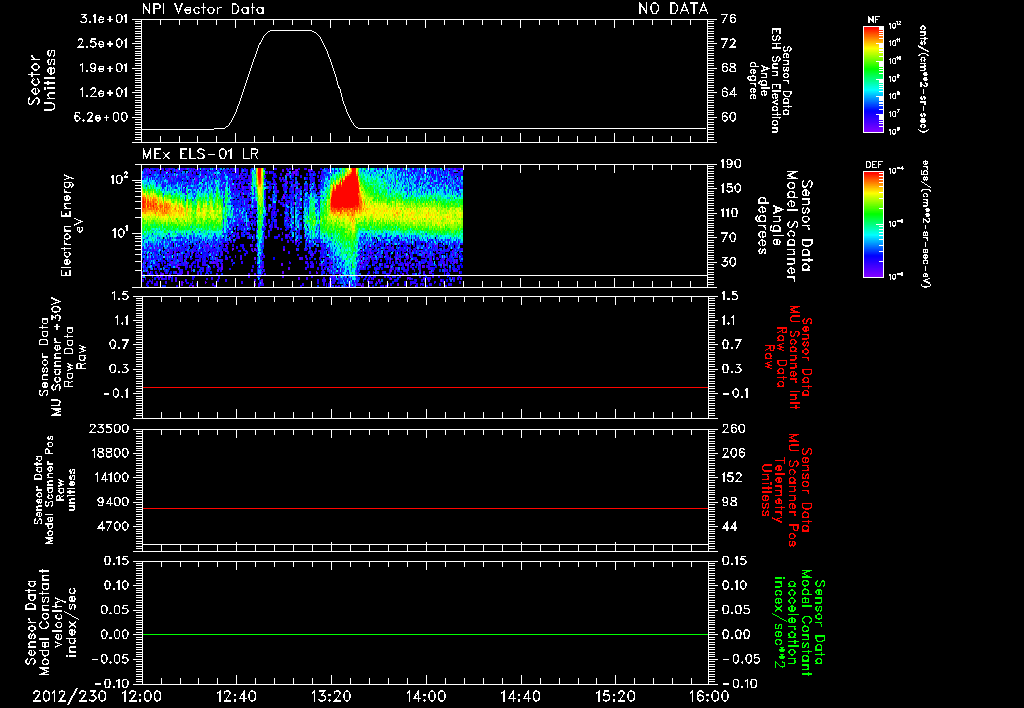Click the '2012/230' date label
This screenshot has width=1024, height=708.
point(69,696)
